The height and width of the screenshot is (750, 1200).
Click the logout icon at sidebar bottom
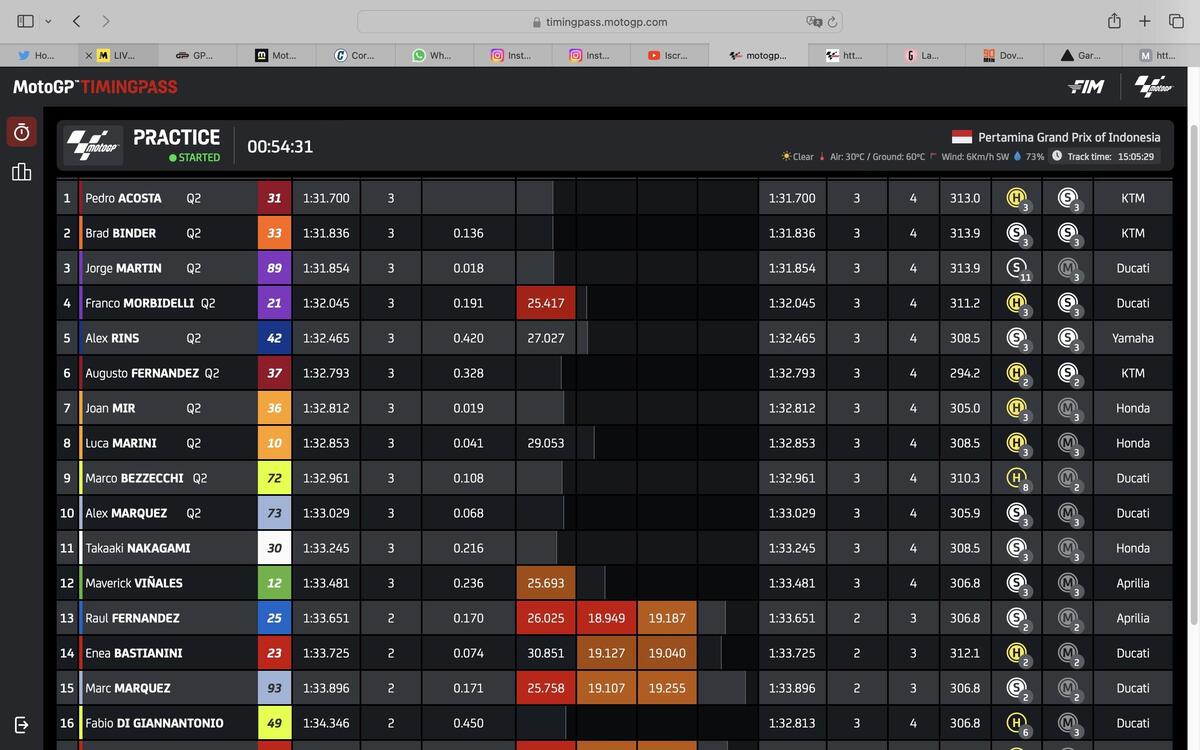pos(21,724)
